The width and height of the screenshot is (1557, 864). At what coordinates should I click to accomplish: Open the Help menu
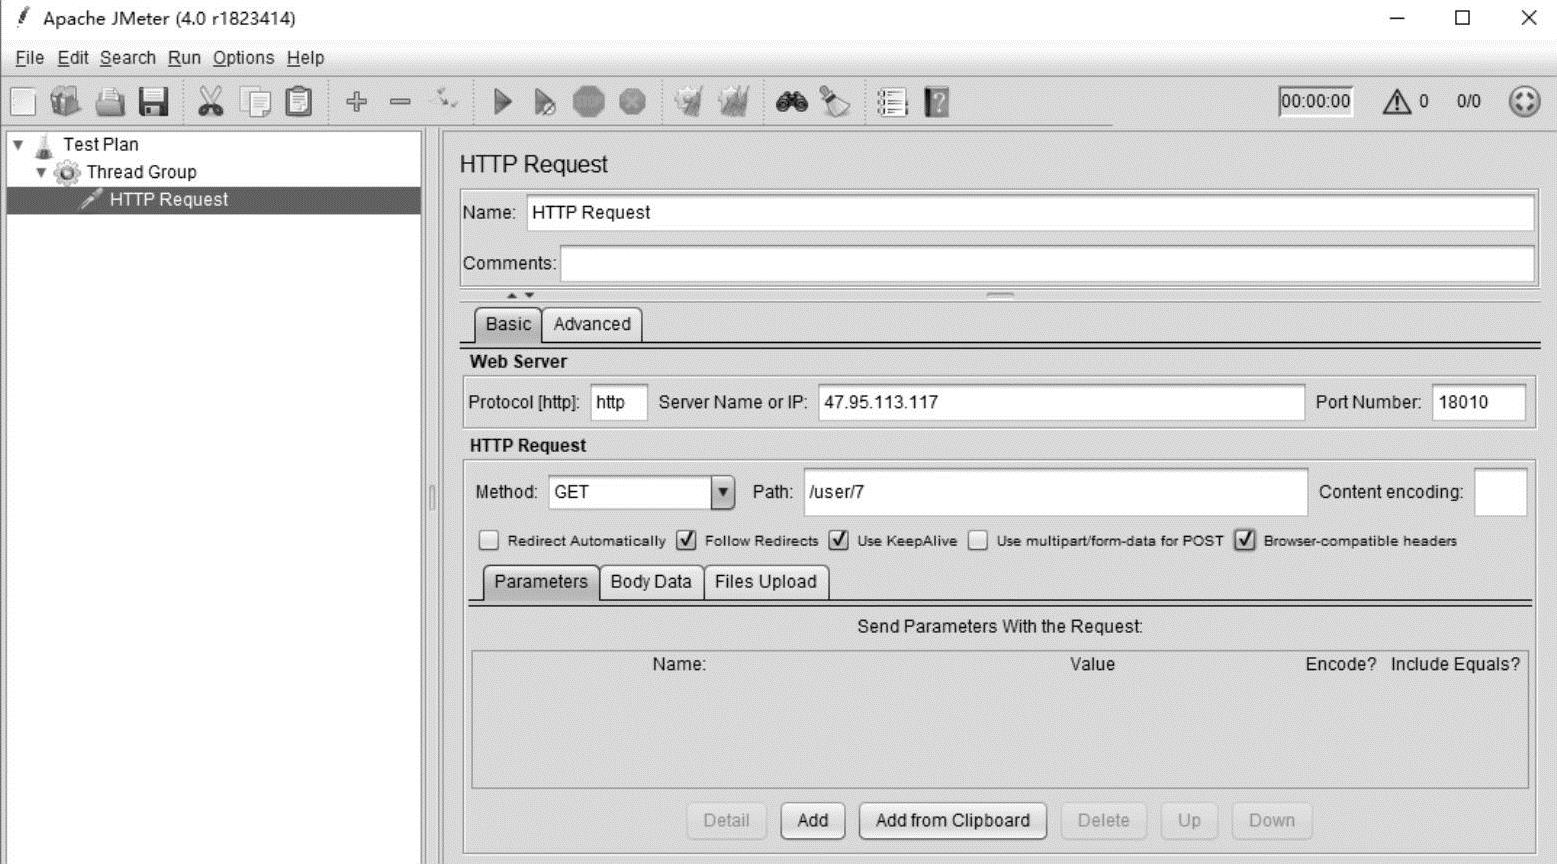305,58
